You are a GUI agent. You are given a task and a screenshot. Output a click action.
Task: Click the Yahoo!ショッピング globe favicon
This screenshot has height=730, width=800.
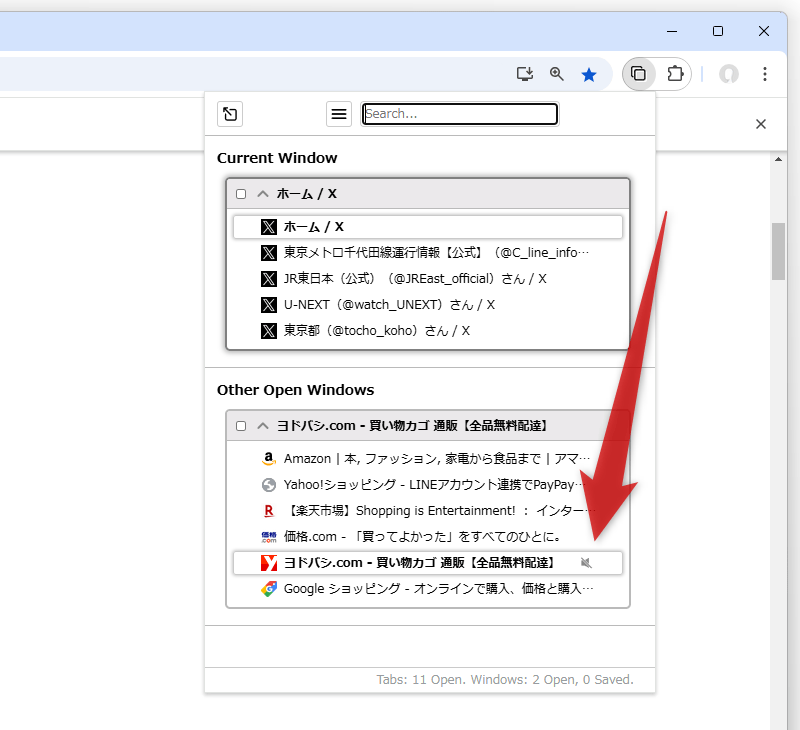click(269, 485)
